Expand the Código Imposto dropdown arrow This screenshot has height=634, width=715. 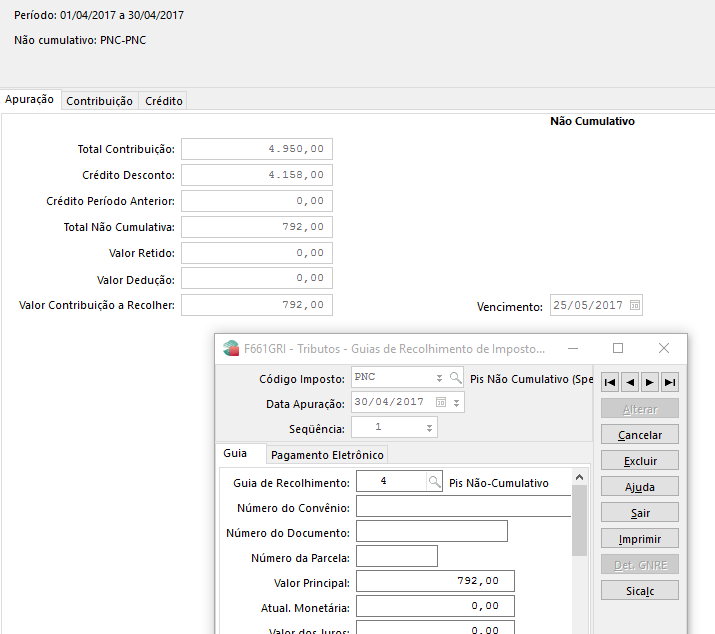[x=439, y=378]
